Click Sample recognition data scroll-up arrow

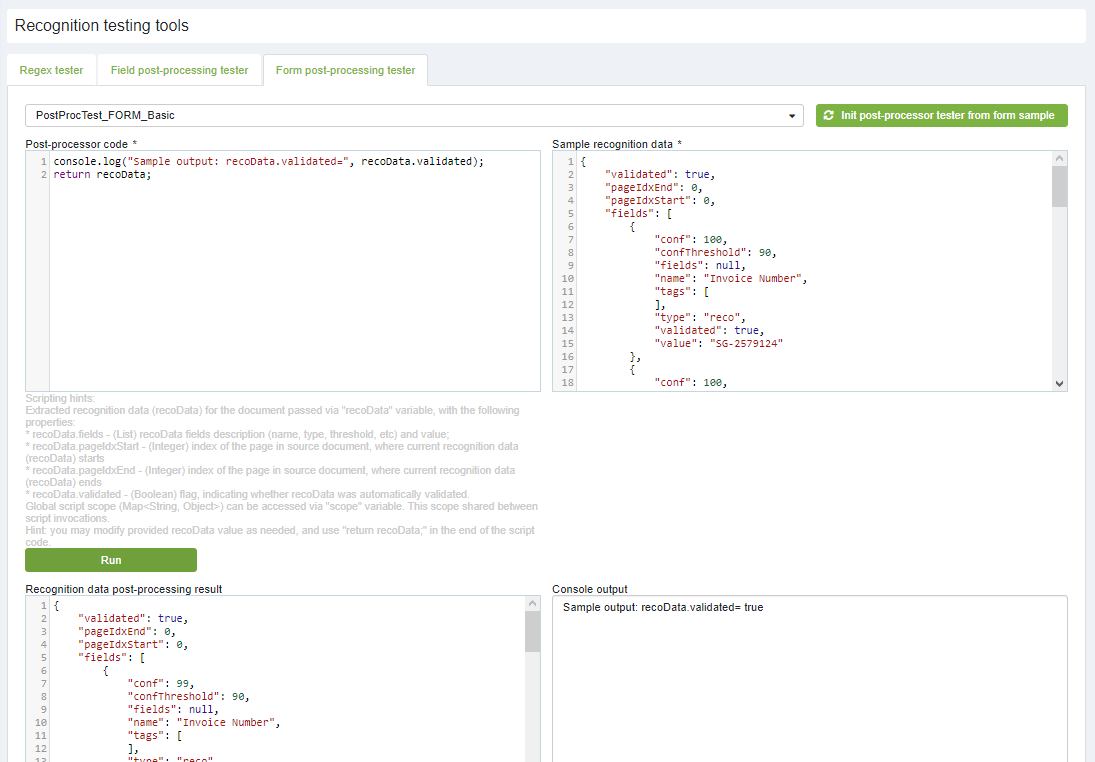click(1060, 159)
